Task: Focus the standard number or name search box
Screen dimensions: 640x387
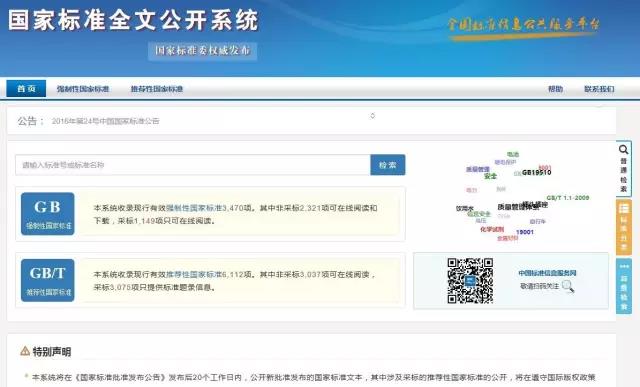Action: point(193,165)
